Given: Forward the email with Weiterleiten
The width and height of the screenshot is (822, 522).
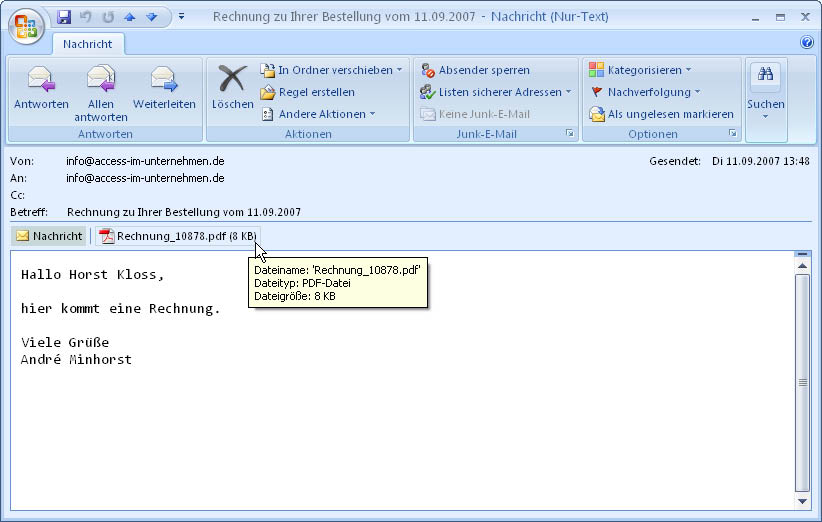Looking at the screenshot, I should click(164, 89).
